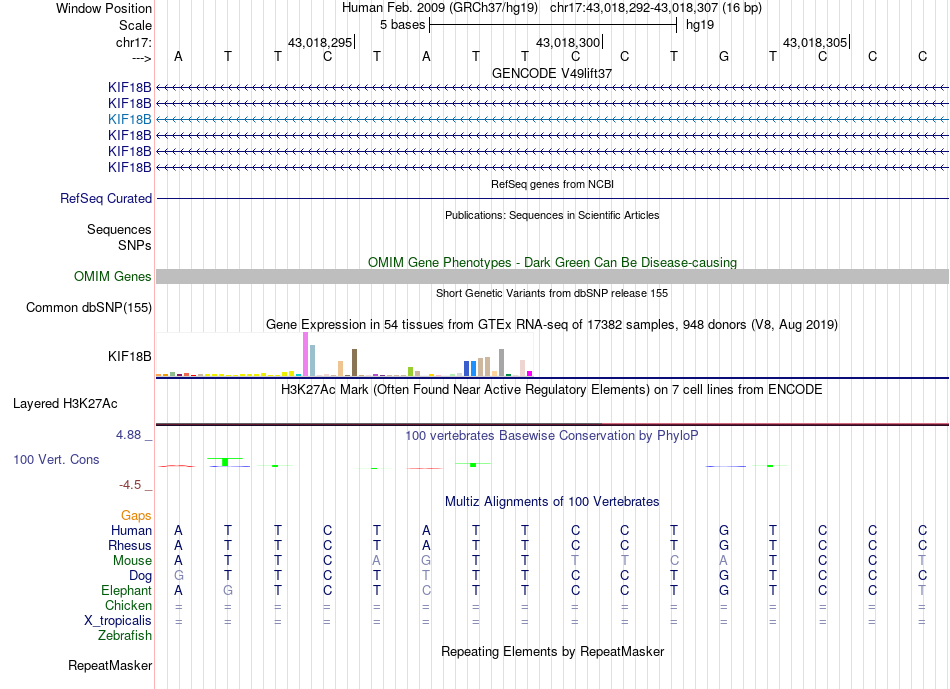Click the 43,018,305 ruler position

coord(815,42)
